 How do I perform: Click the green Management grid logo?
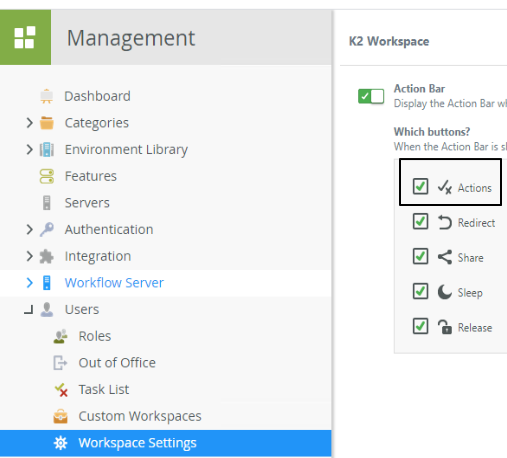[25, 37]
